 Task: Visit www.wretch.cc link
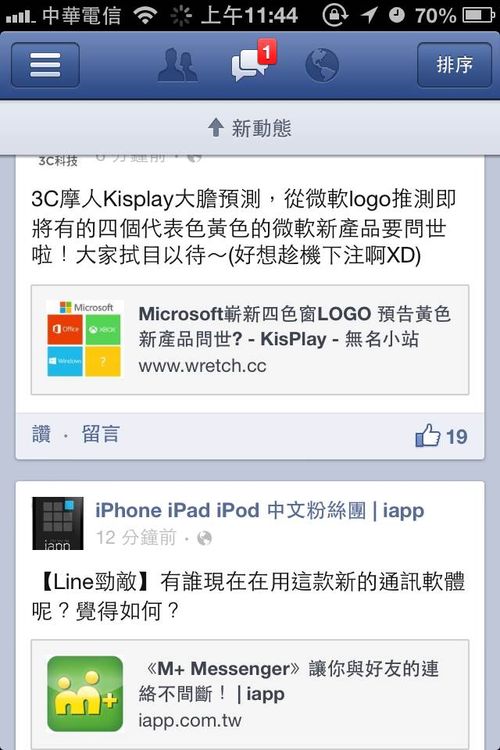202,366
